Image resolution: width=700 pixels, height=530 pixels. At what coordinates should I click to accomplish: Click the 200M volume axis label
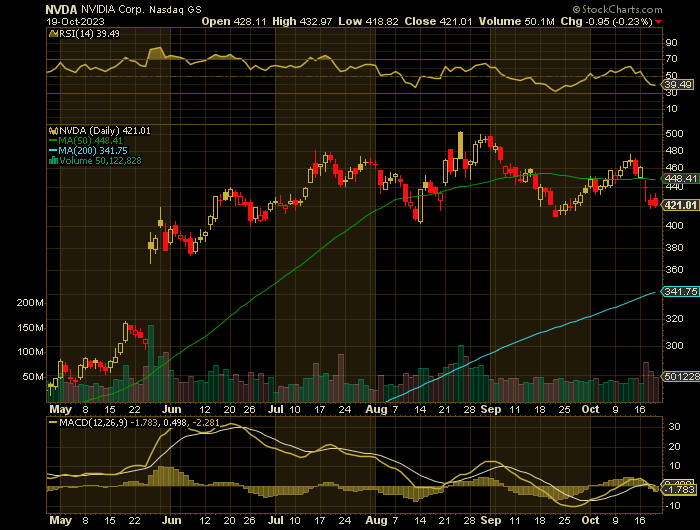[30, 303]
